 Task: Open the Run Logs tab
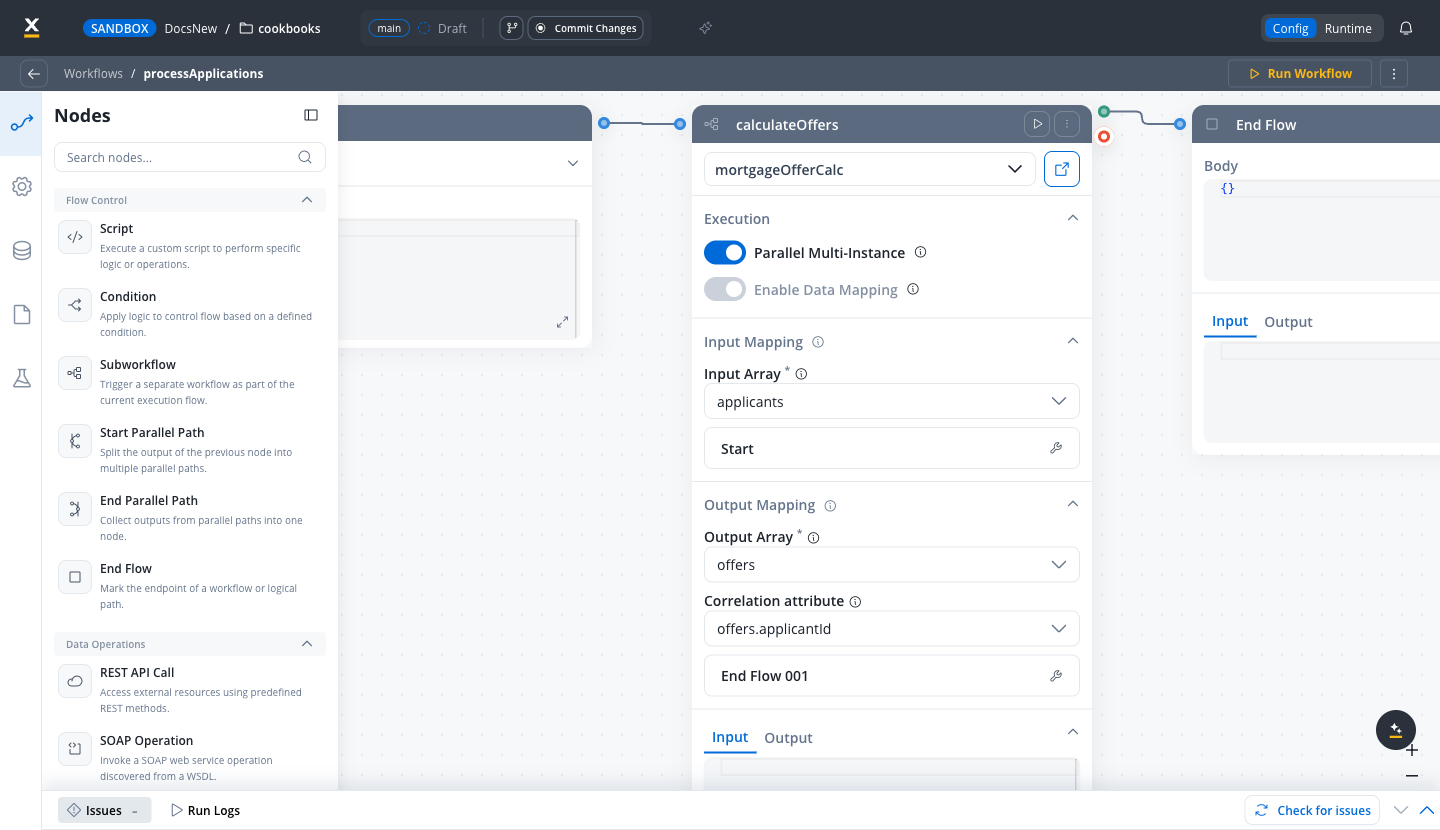pos(205,810)
